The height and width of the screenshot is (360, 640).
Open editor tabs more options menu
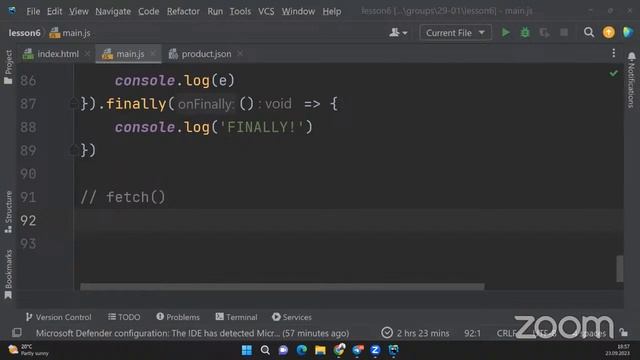click(x=613, y=53)
